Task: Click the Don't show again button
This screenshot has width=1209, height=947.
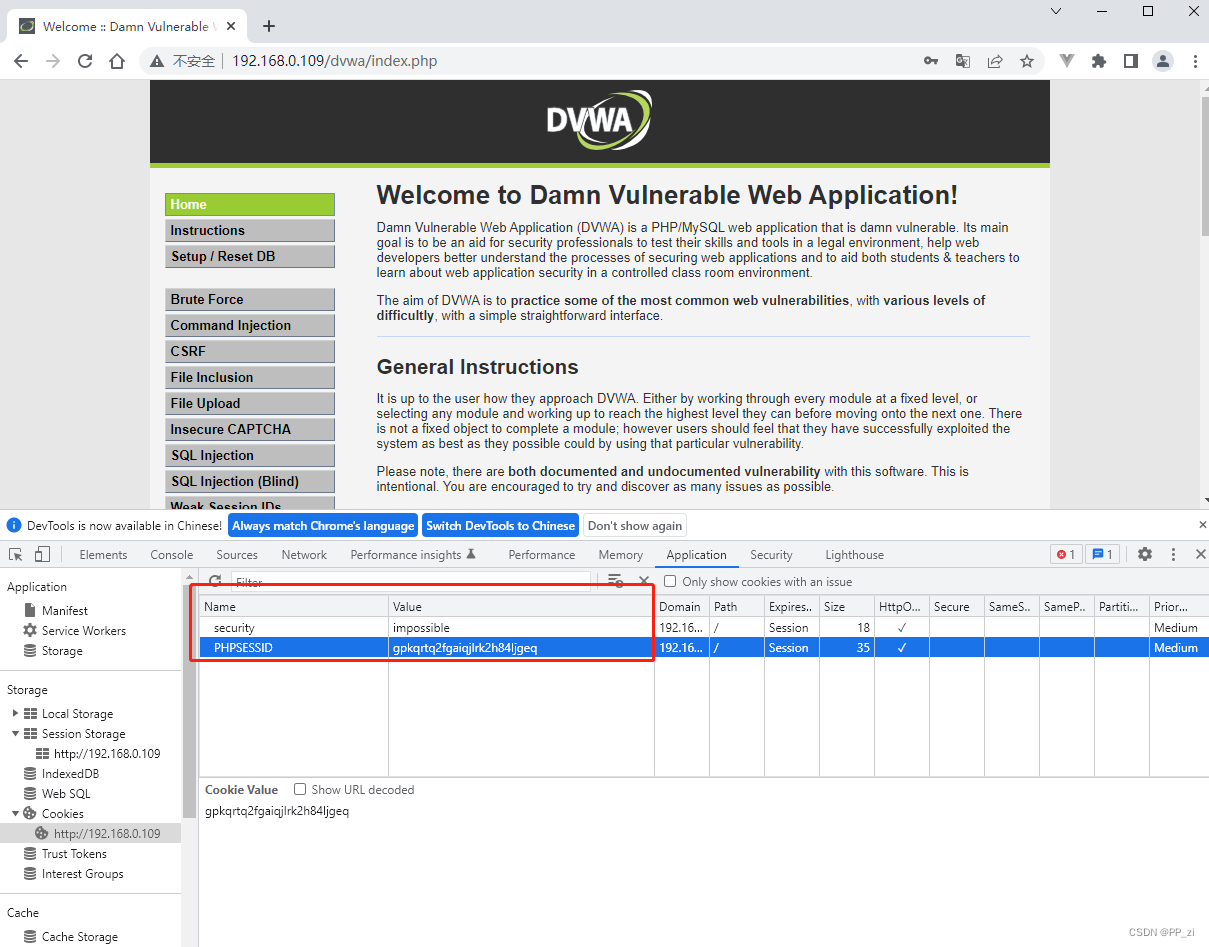Action: click(x=635, y=526)
